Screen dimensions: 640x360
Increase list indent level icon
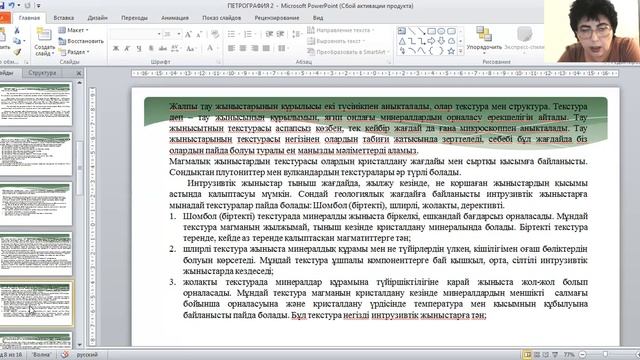pyautogui.click(x=280, y=34)
